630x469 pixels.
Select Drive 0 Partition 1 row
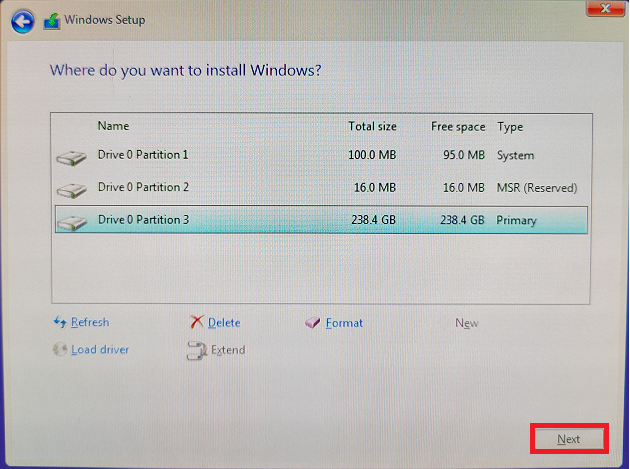tap(321, 155)
